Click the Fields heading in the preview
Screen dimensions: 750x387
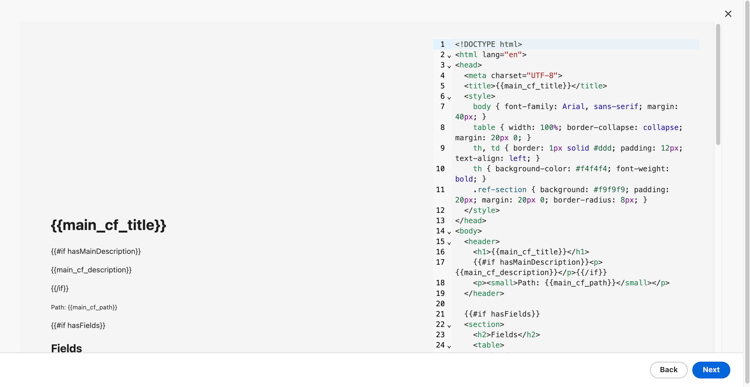pos(66,348)
